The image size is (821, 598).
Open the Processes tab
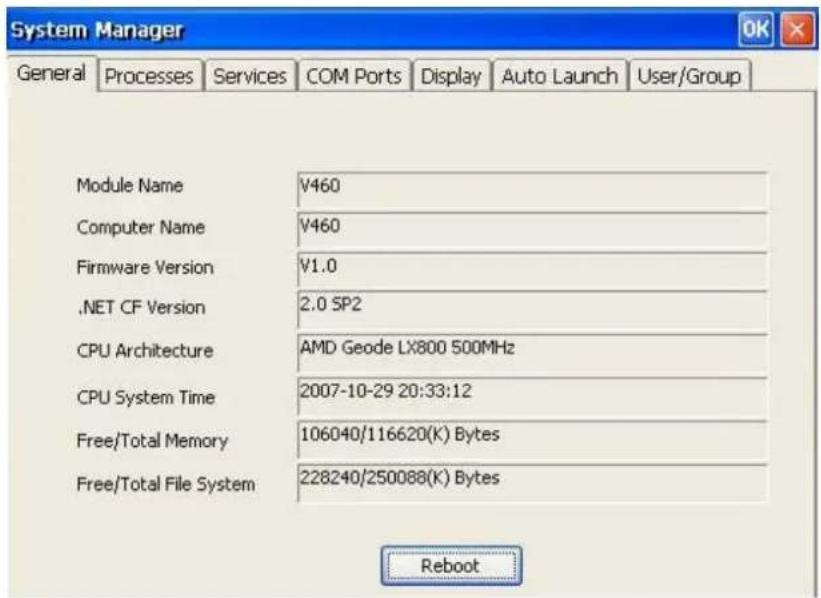150,76
